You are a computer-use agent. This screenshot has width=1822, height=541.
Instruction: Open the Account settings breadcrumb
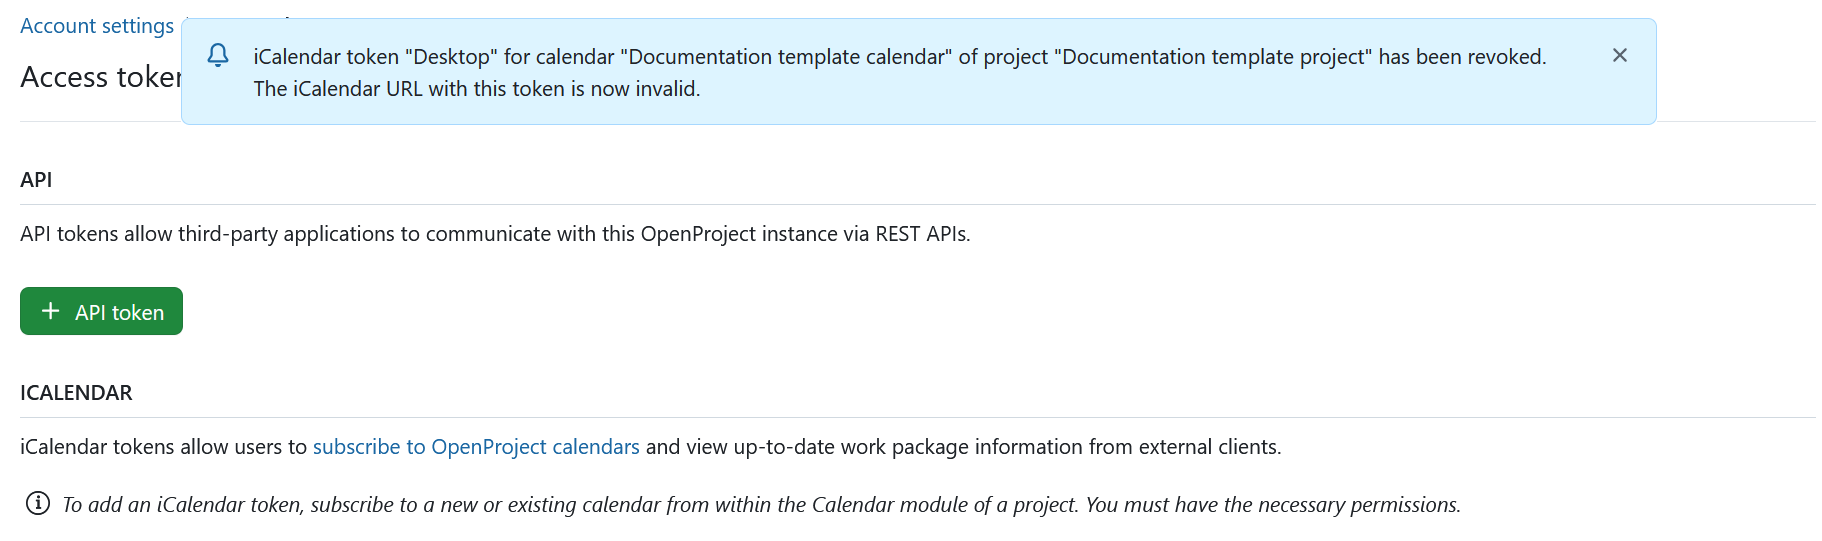97,26
